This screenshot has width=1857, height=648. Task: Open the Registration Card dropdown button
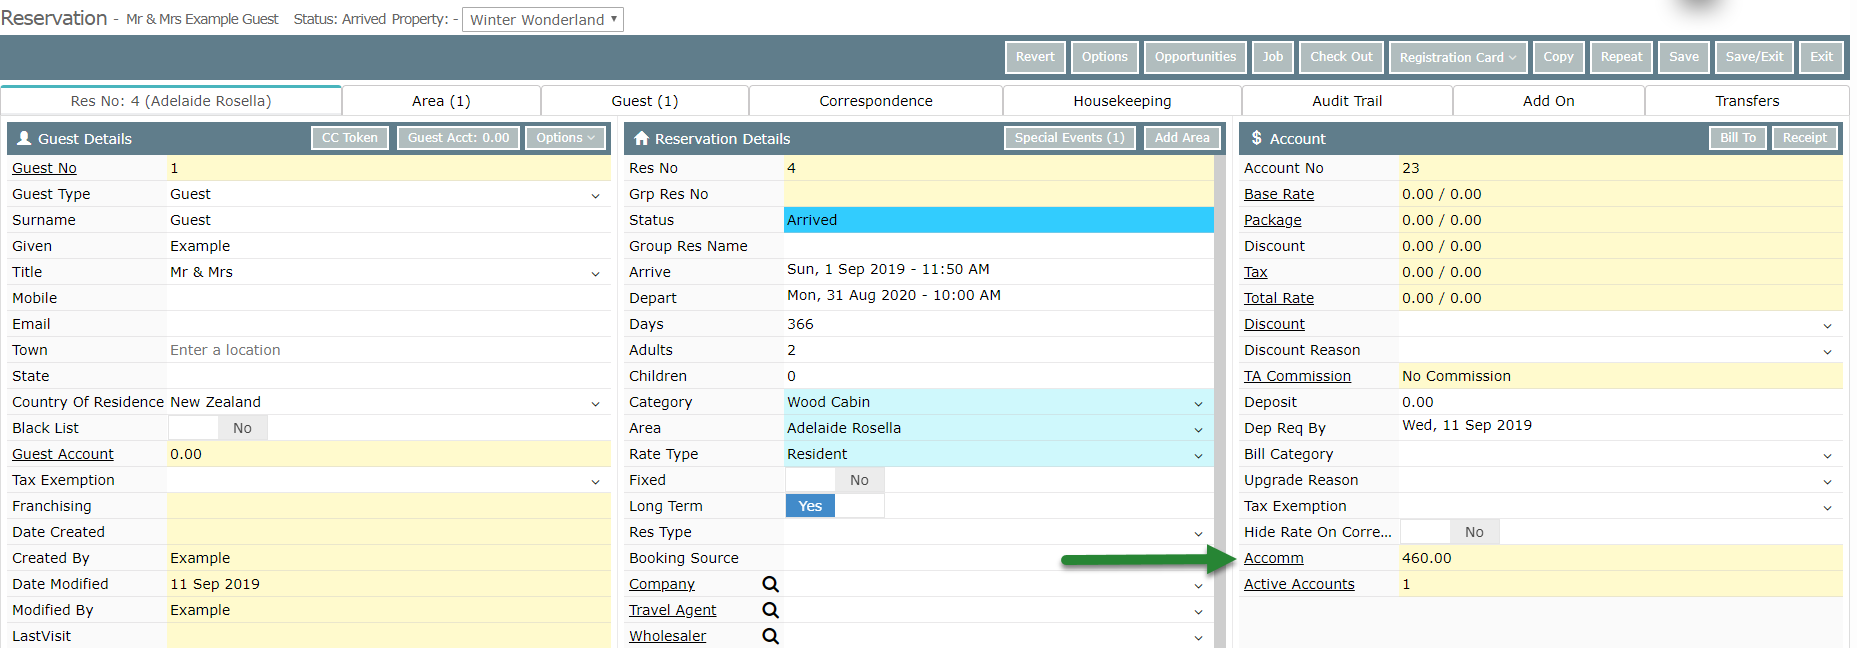pyautogui.click(x=1458, y=57)
